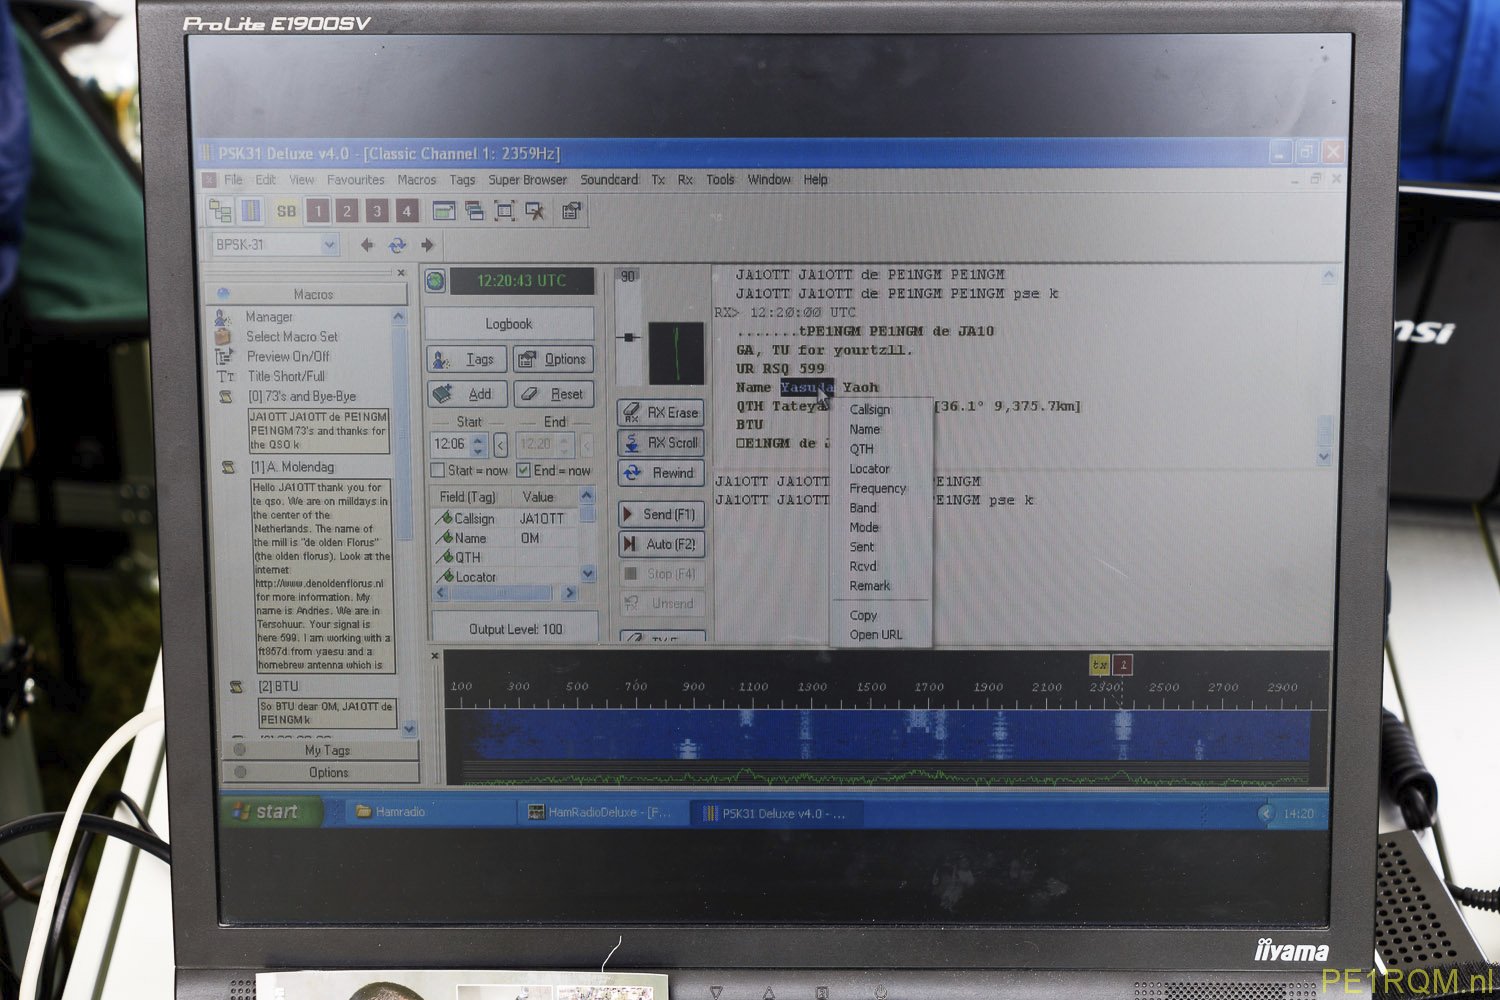Viewport: 1500px width, 1000px height.
Task: Click the cascade windows toolbar icon
Action: pyautogui.click(x=474, y=211)
